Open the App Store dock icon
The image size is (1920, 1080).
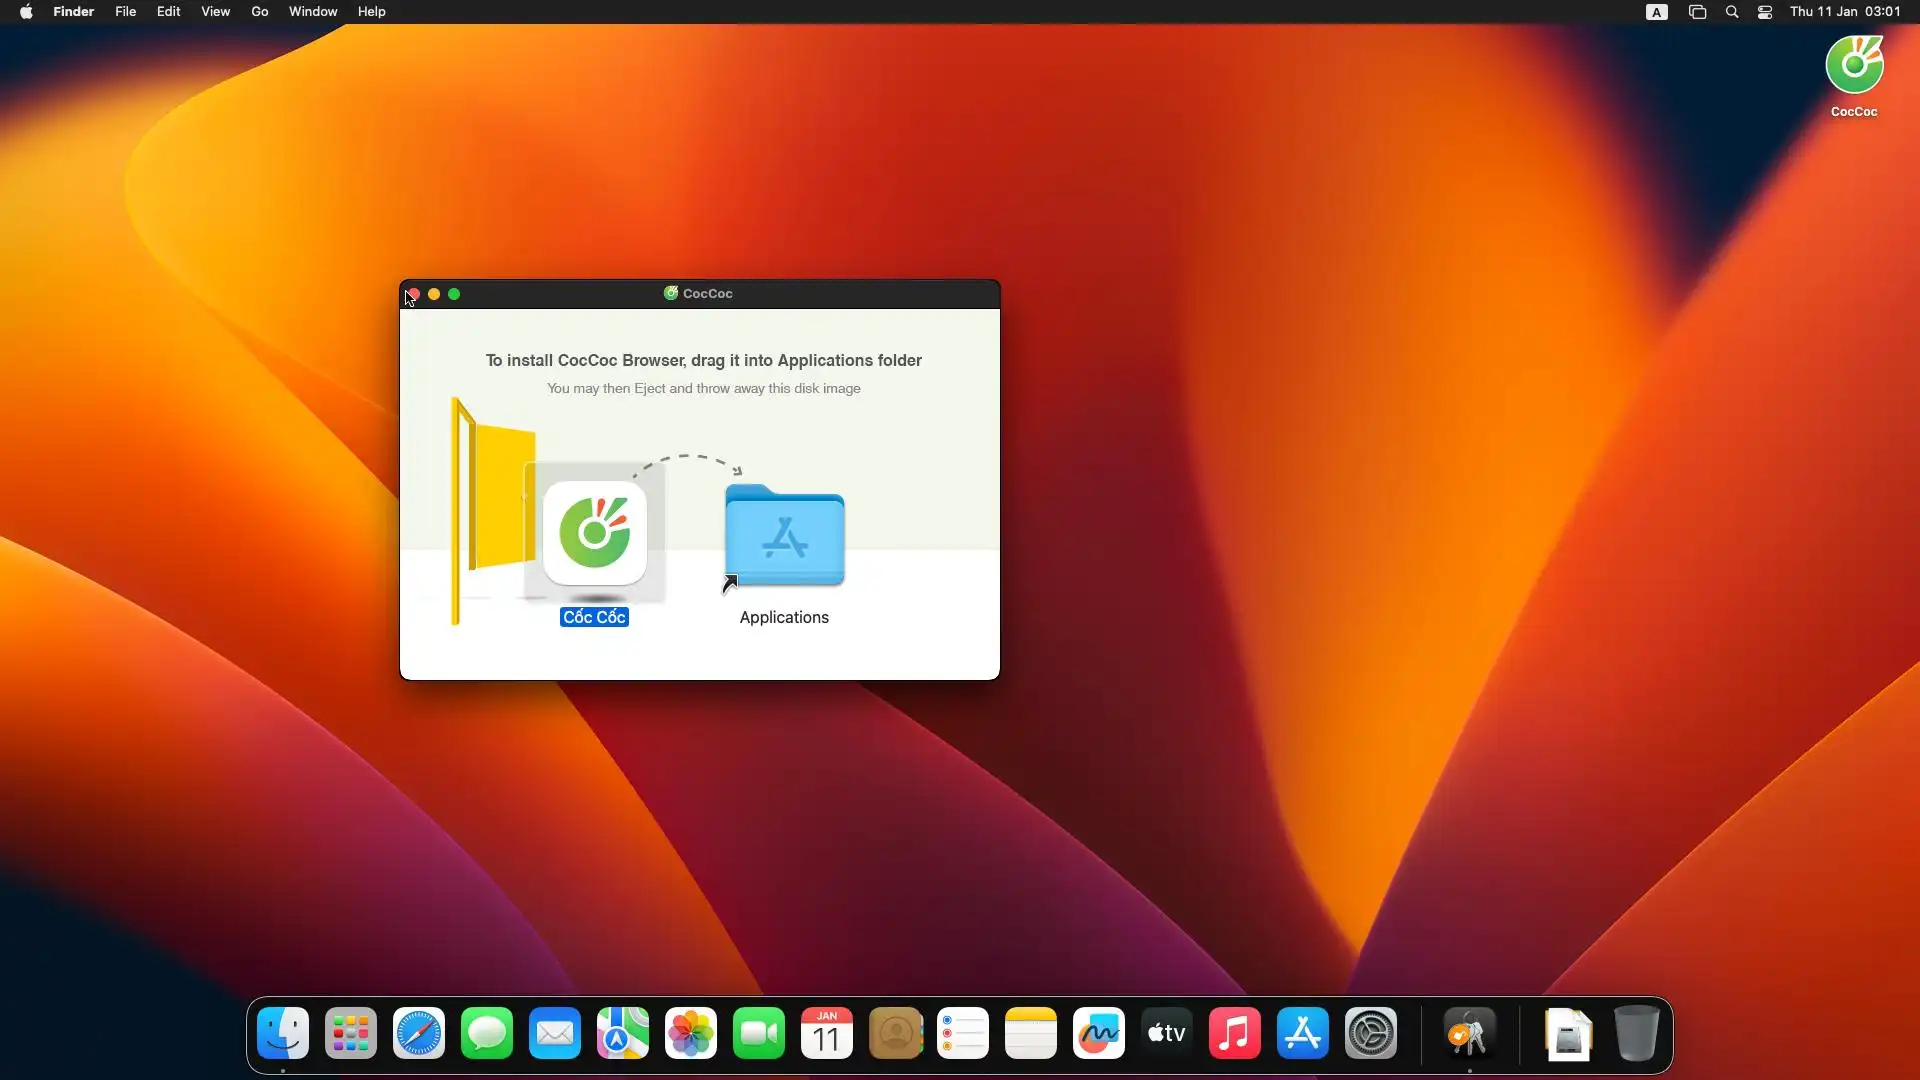coord(1303,1033)
